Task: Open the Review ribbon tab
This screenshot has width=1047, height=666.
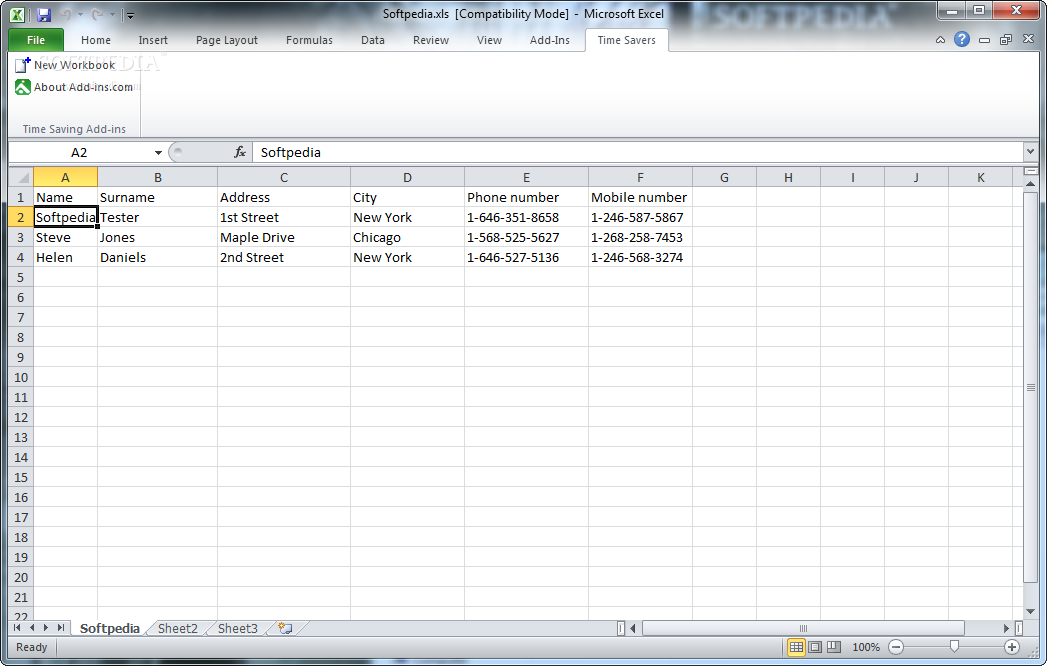Action: coord(431,40)
